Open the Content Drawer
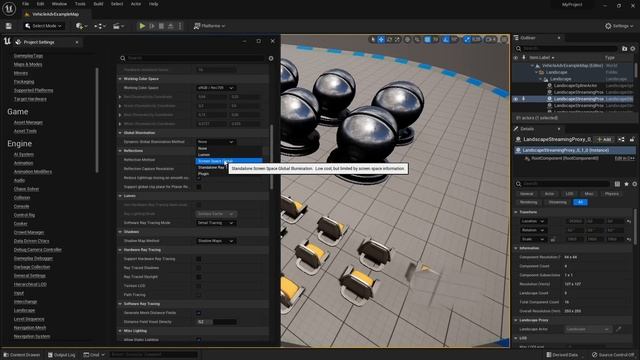Screen dimensions: 640x360 pos(22,355)
